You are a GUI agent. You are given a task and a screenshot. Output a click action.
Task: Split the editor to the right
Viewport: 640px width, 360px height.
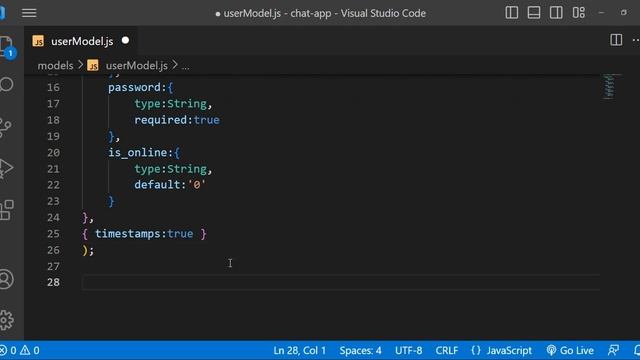[616, 40]
